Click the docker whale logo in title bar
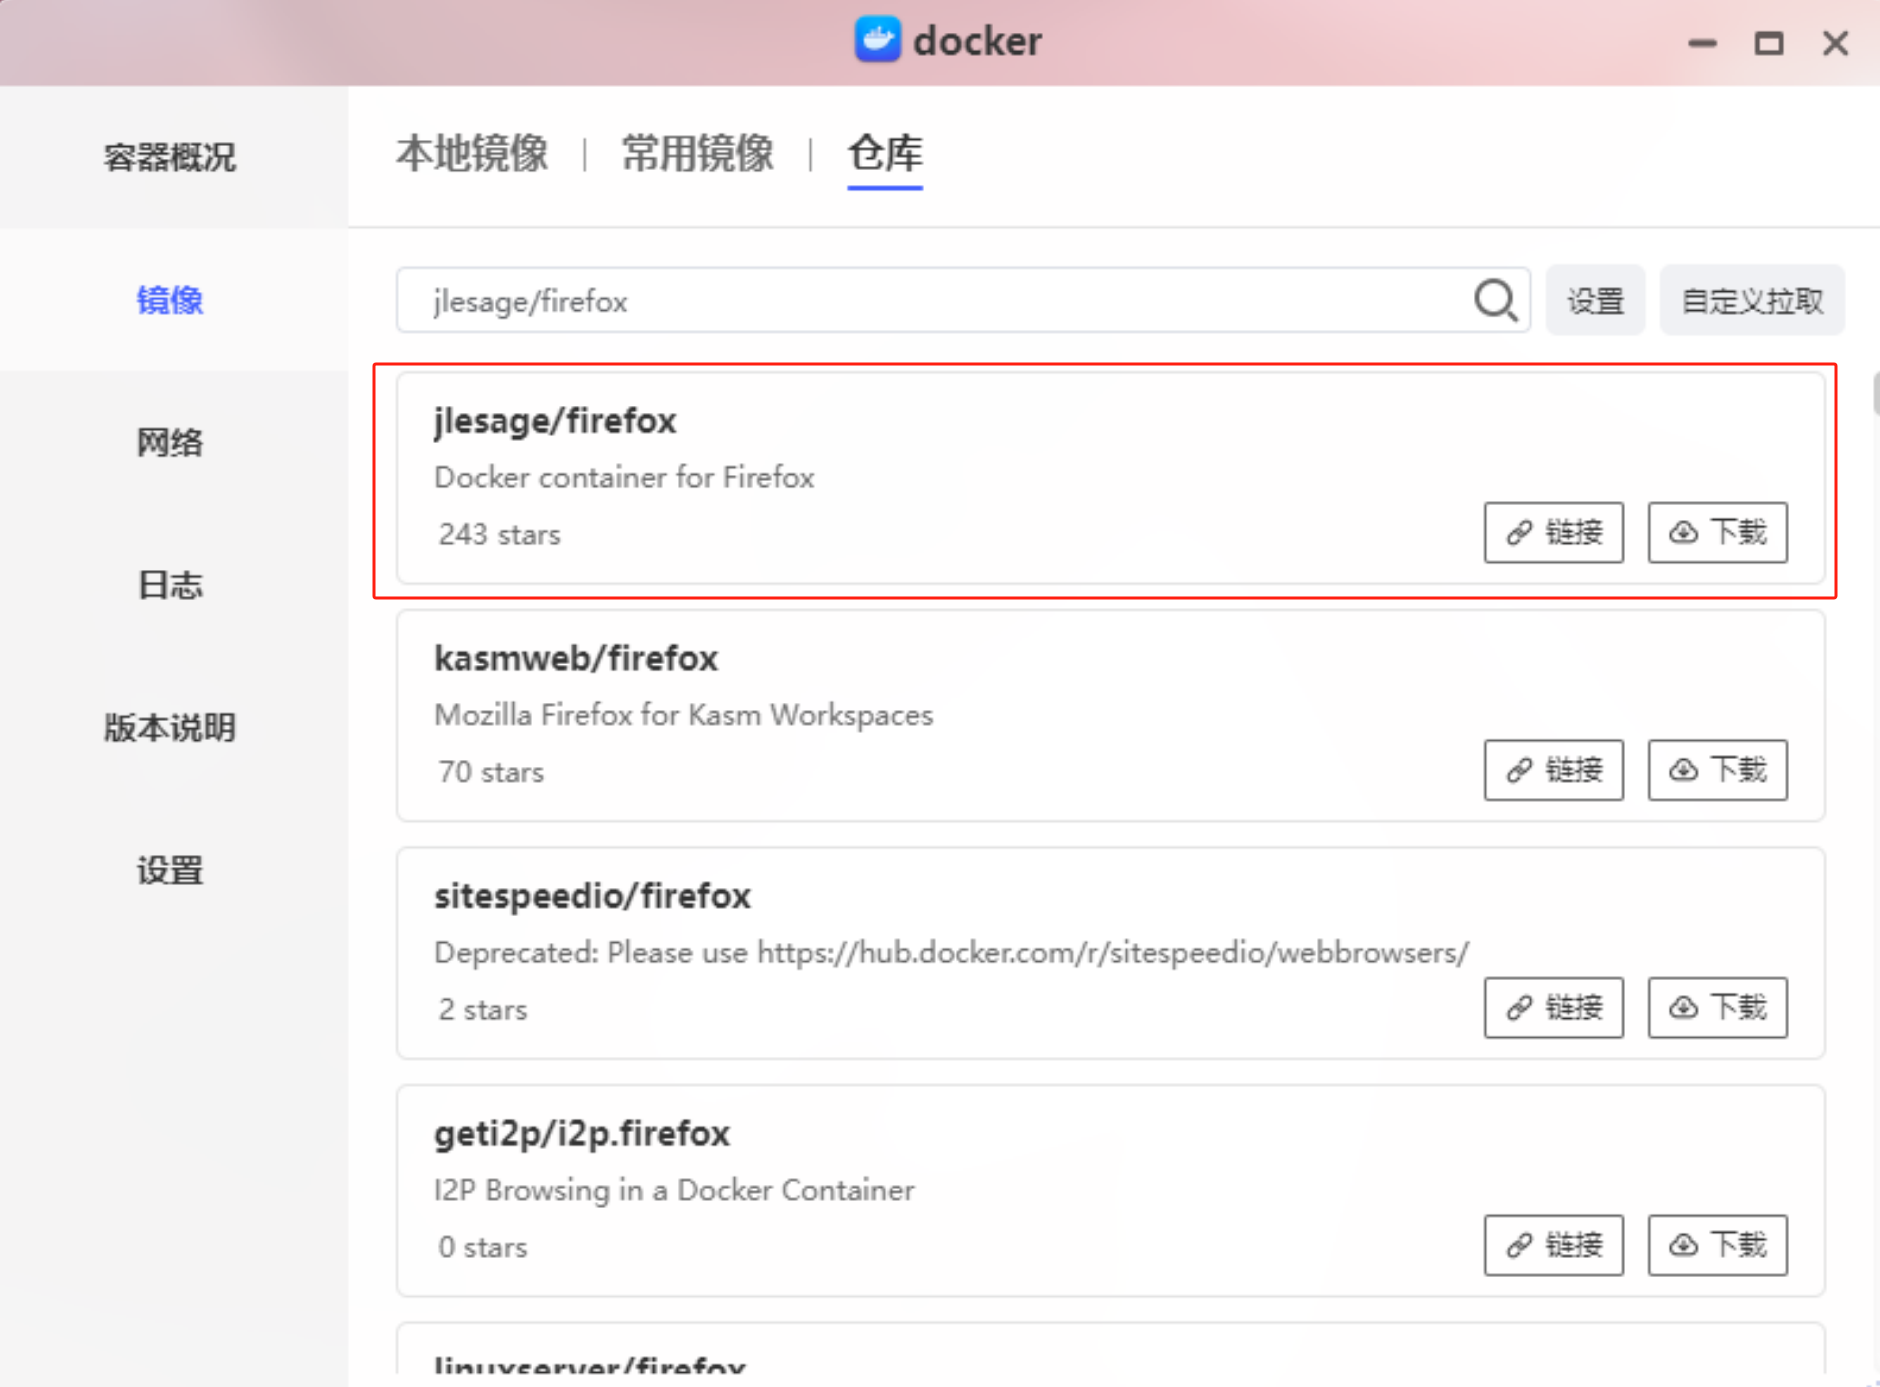 [x=877, y=40]
